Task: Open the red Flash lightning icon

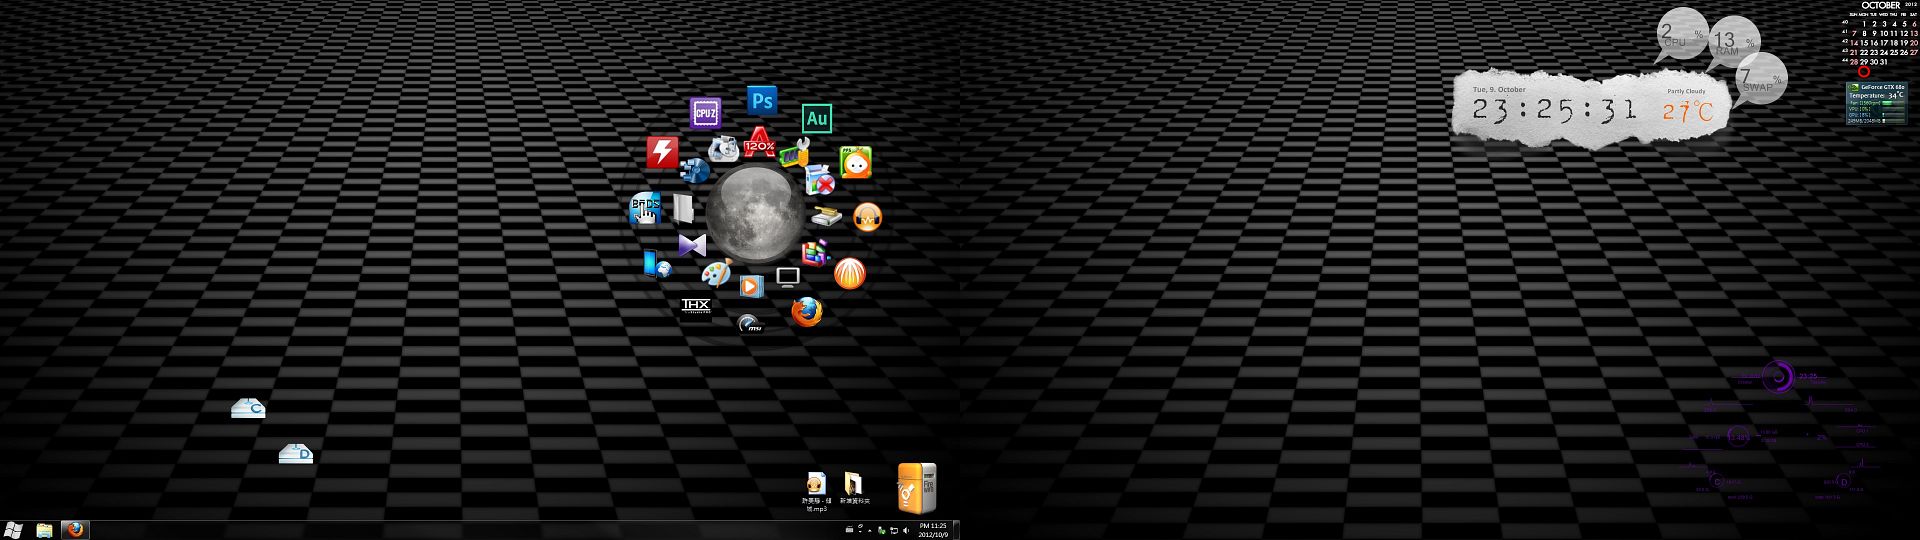Action: [x=662, y=152]
